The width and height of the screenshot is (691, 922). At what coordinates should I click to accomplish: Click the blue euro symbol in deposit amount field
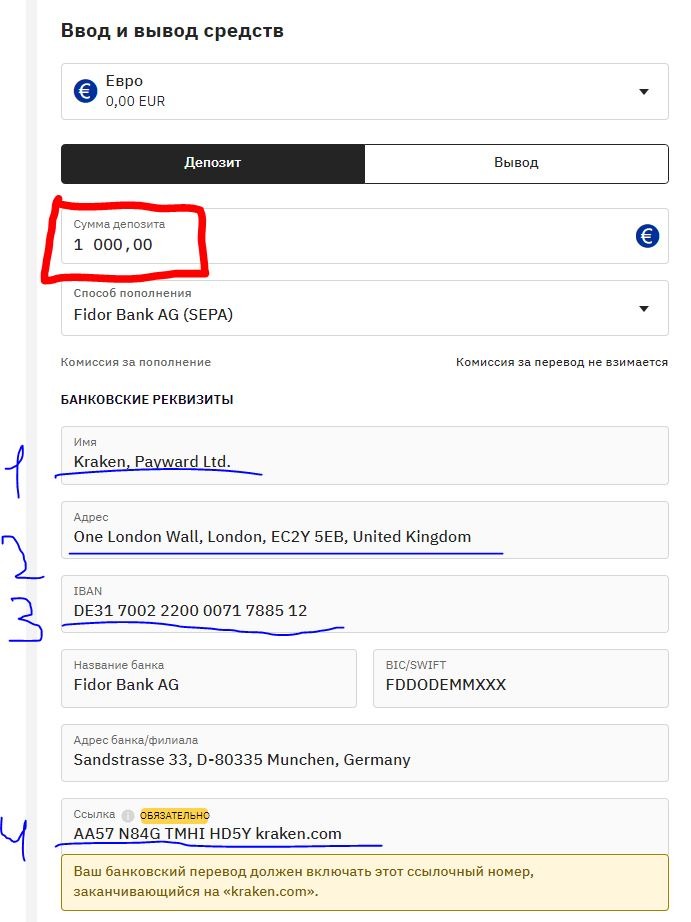point(647,236)
